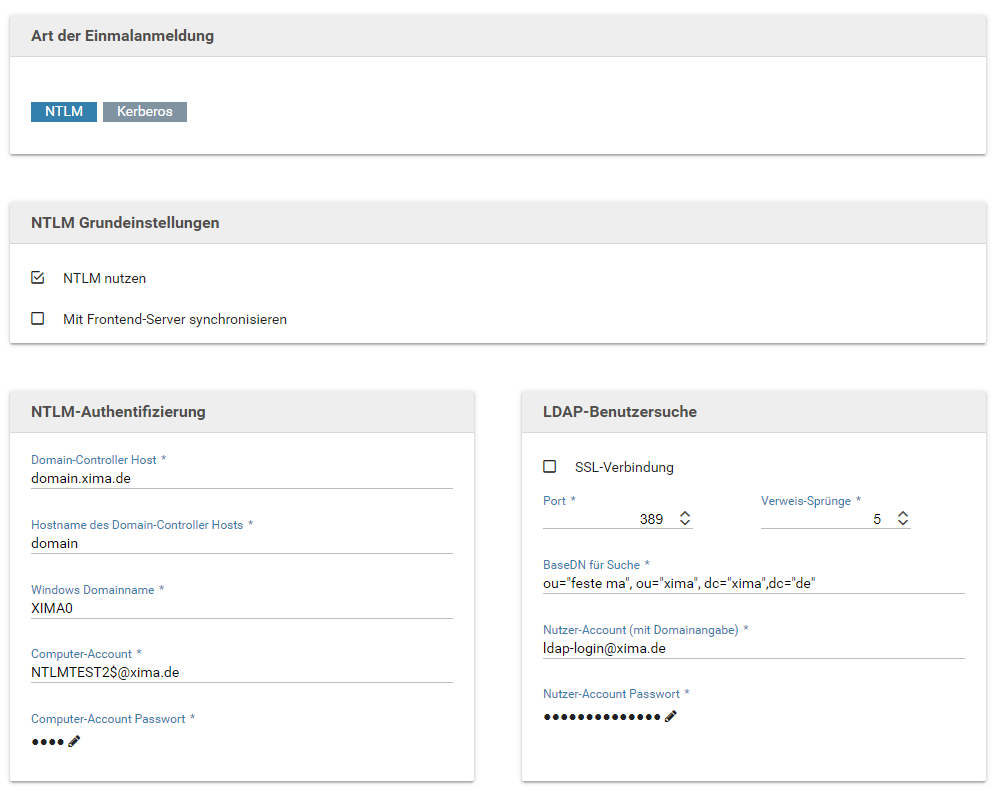The width and height of the screenshot is (997, 798).
Task: Edit the Nutzer-Account (mit Domainangabe) field
Action: [x=753, y=648]
